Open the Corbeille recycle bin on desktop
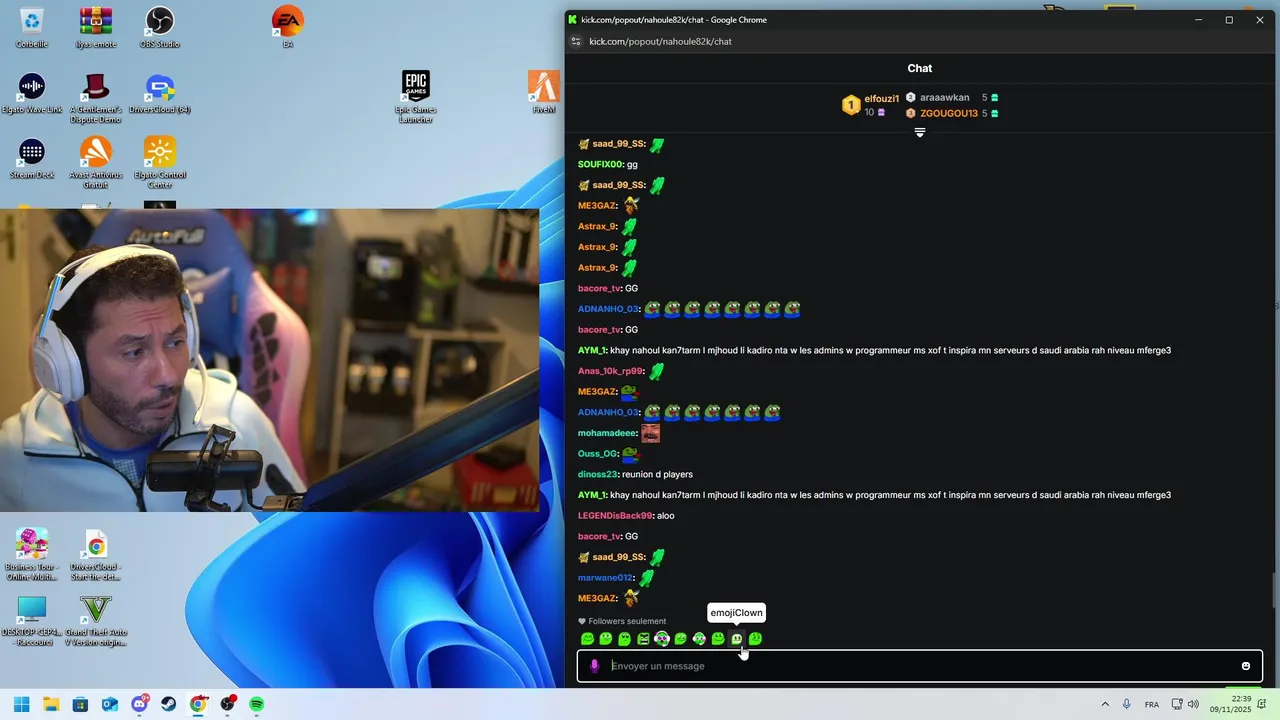The width and height of the screenshot is (1280, 720). click(32, 28)
